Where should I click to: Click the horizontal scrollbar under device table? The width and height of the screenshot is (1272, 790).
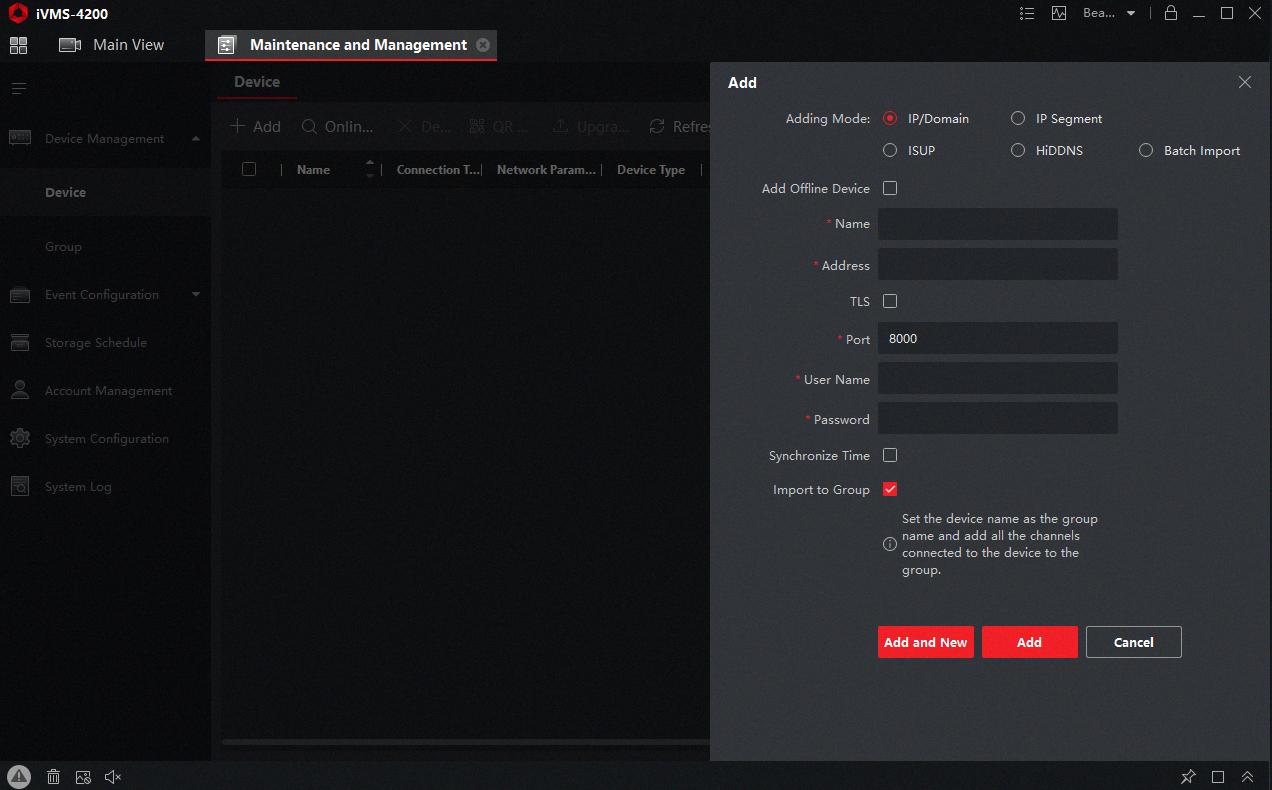pos(465,742)
